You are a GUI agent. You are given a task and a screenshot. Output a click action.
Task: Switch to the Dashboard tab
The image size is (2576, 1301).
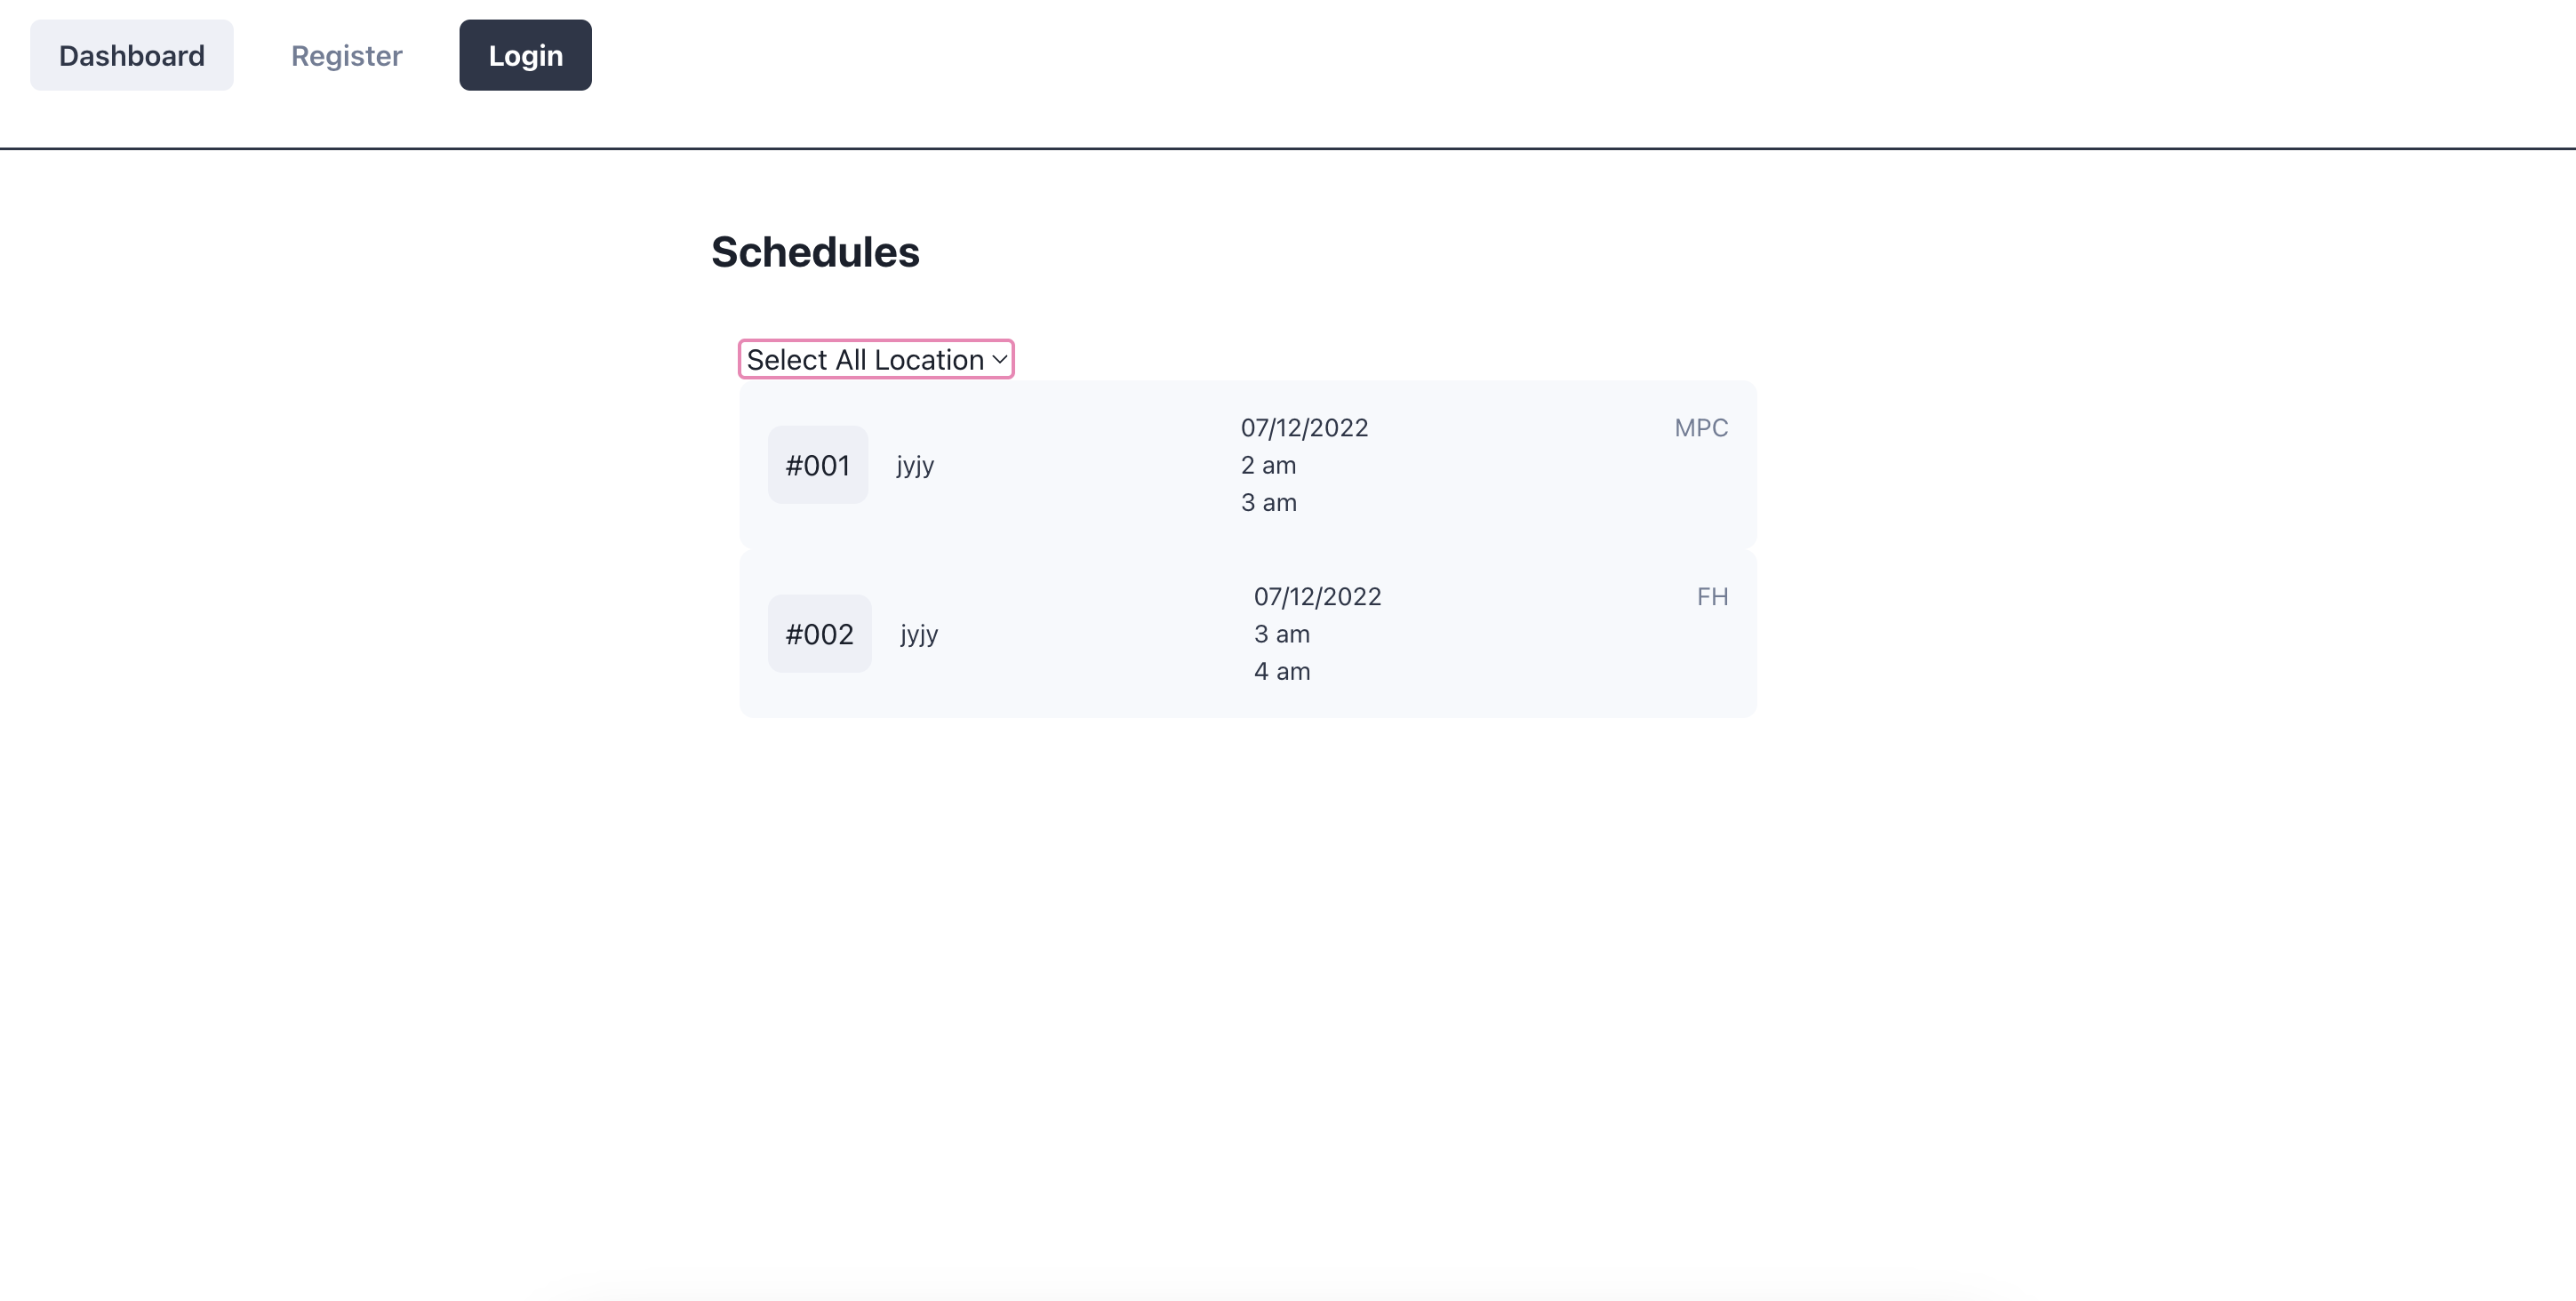131,55
